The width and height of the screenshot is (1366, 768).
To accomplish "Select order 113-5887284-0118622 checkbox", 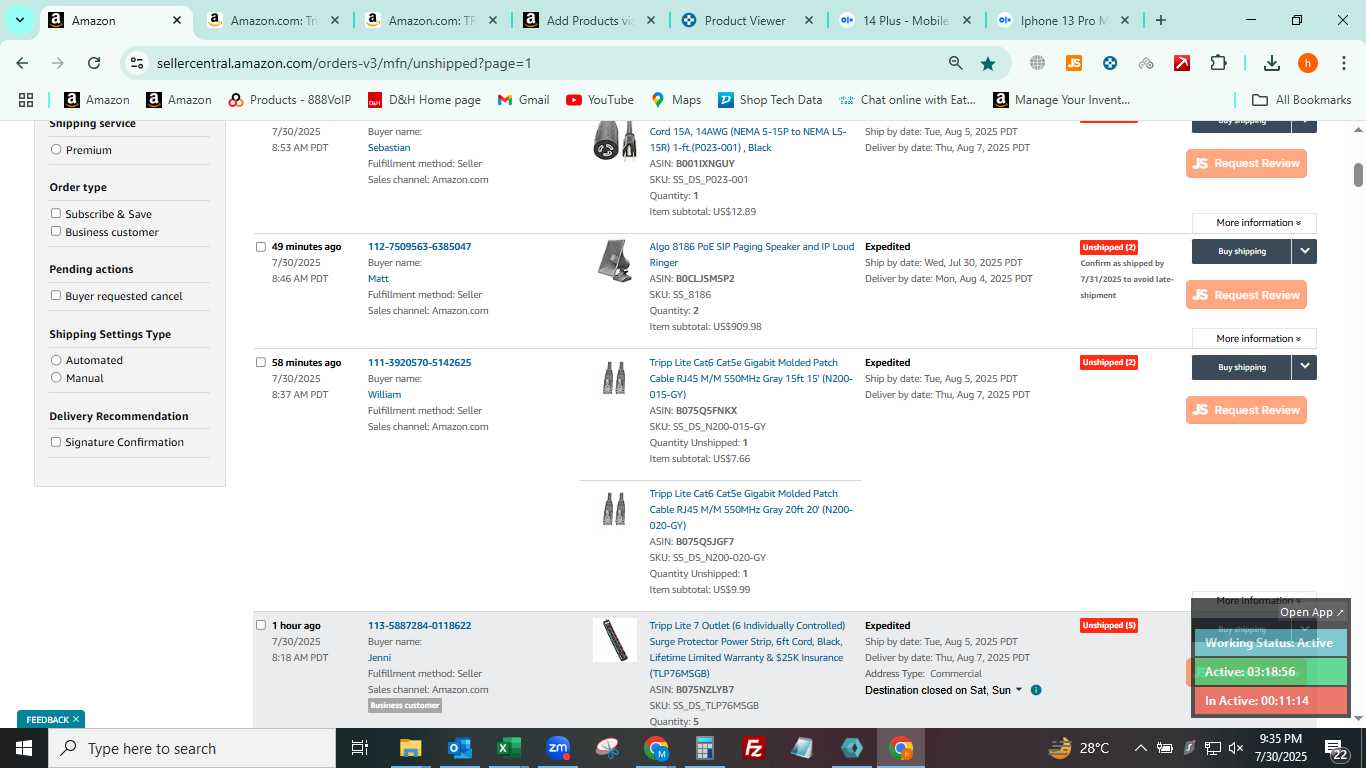I will [x=261, y=626].
